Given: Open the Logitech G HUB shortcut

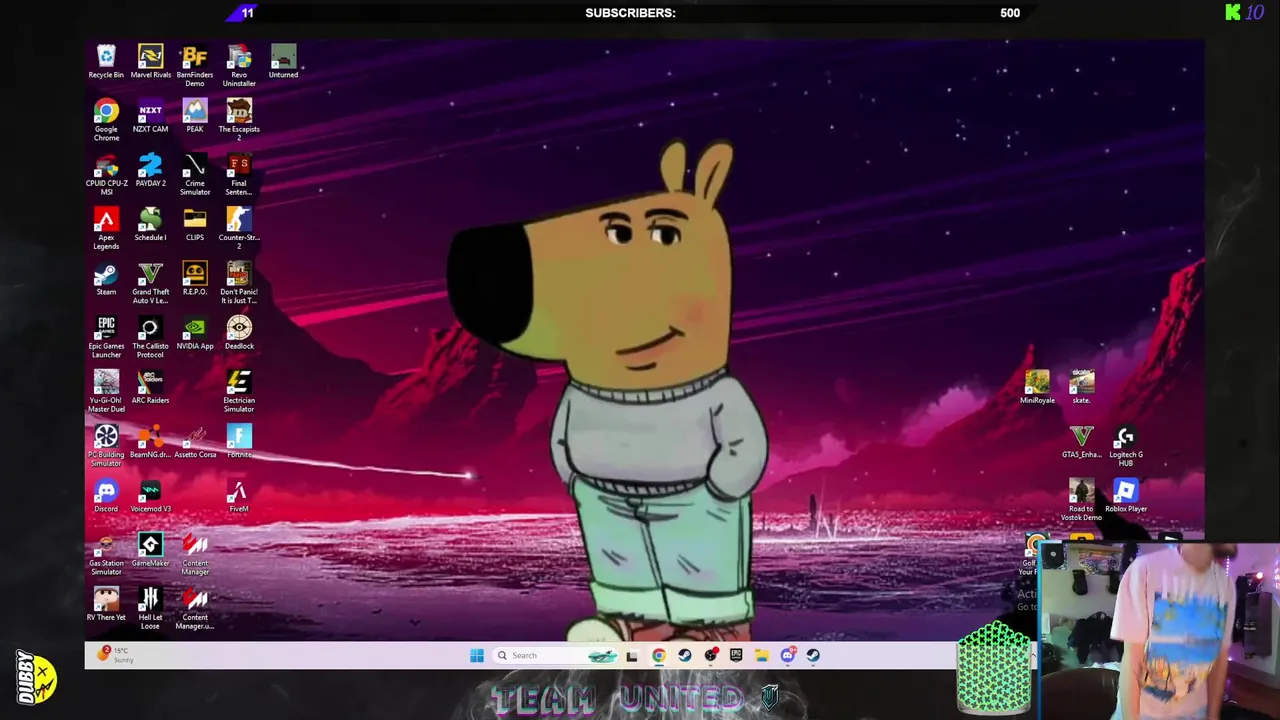Looking at the screenshot, I should pyautogui.click(x=1125, y=445).
